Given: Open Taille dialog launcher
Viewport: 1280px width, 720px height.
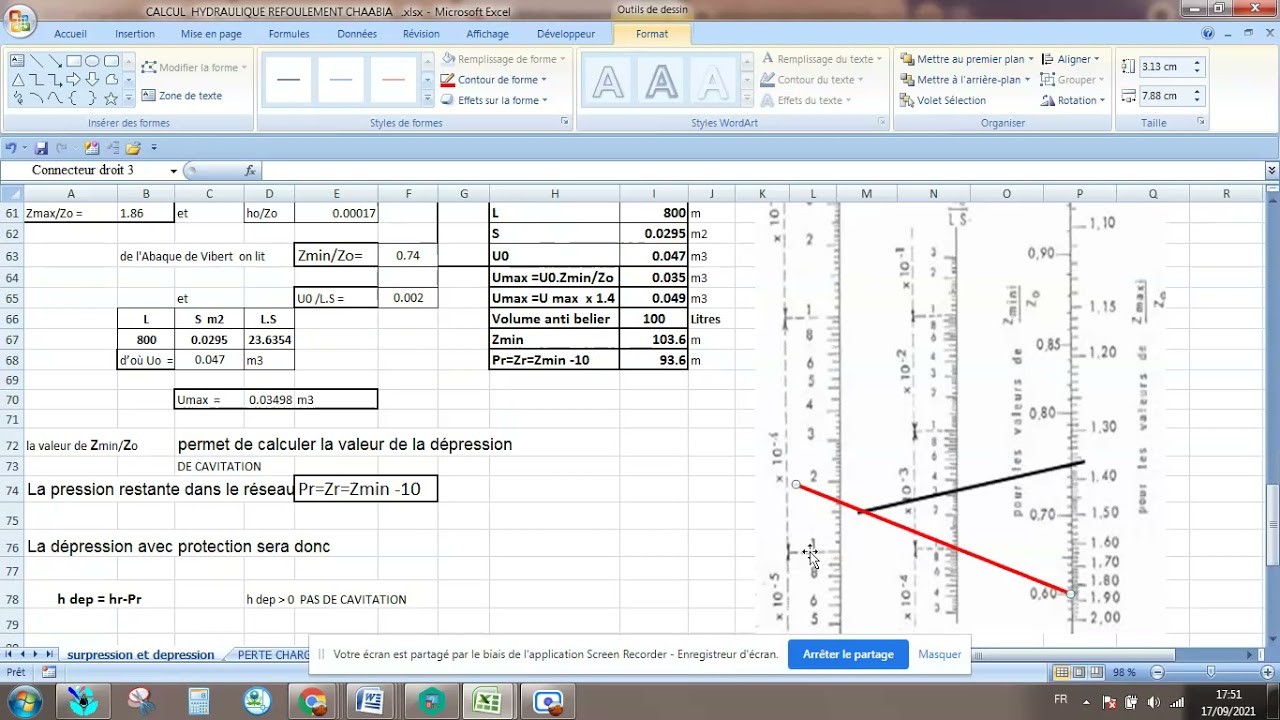Looking at the screenshot, I should click(1200, 122).
